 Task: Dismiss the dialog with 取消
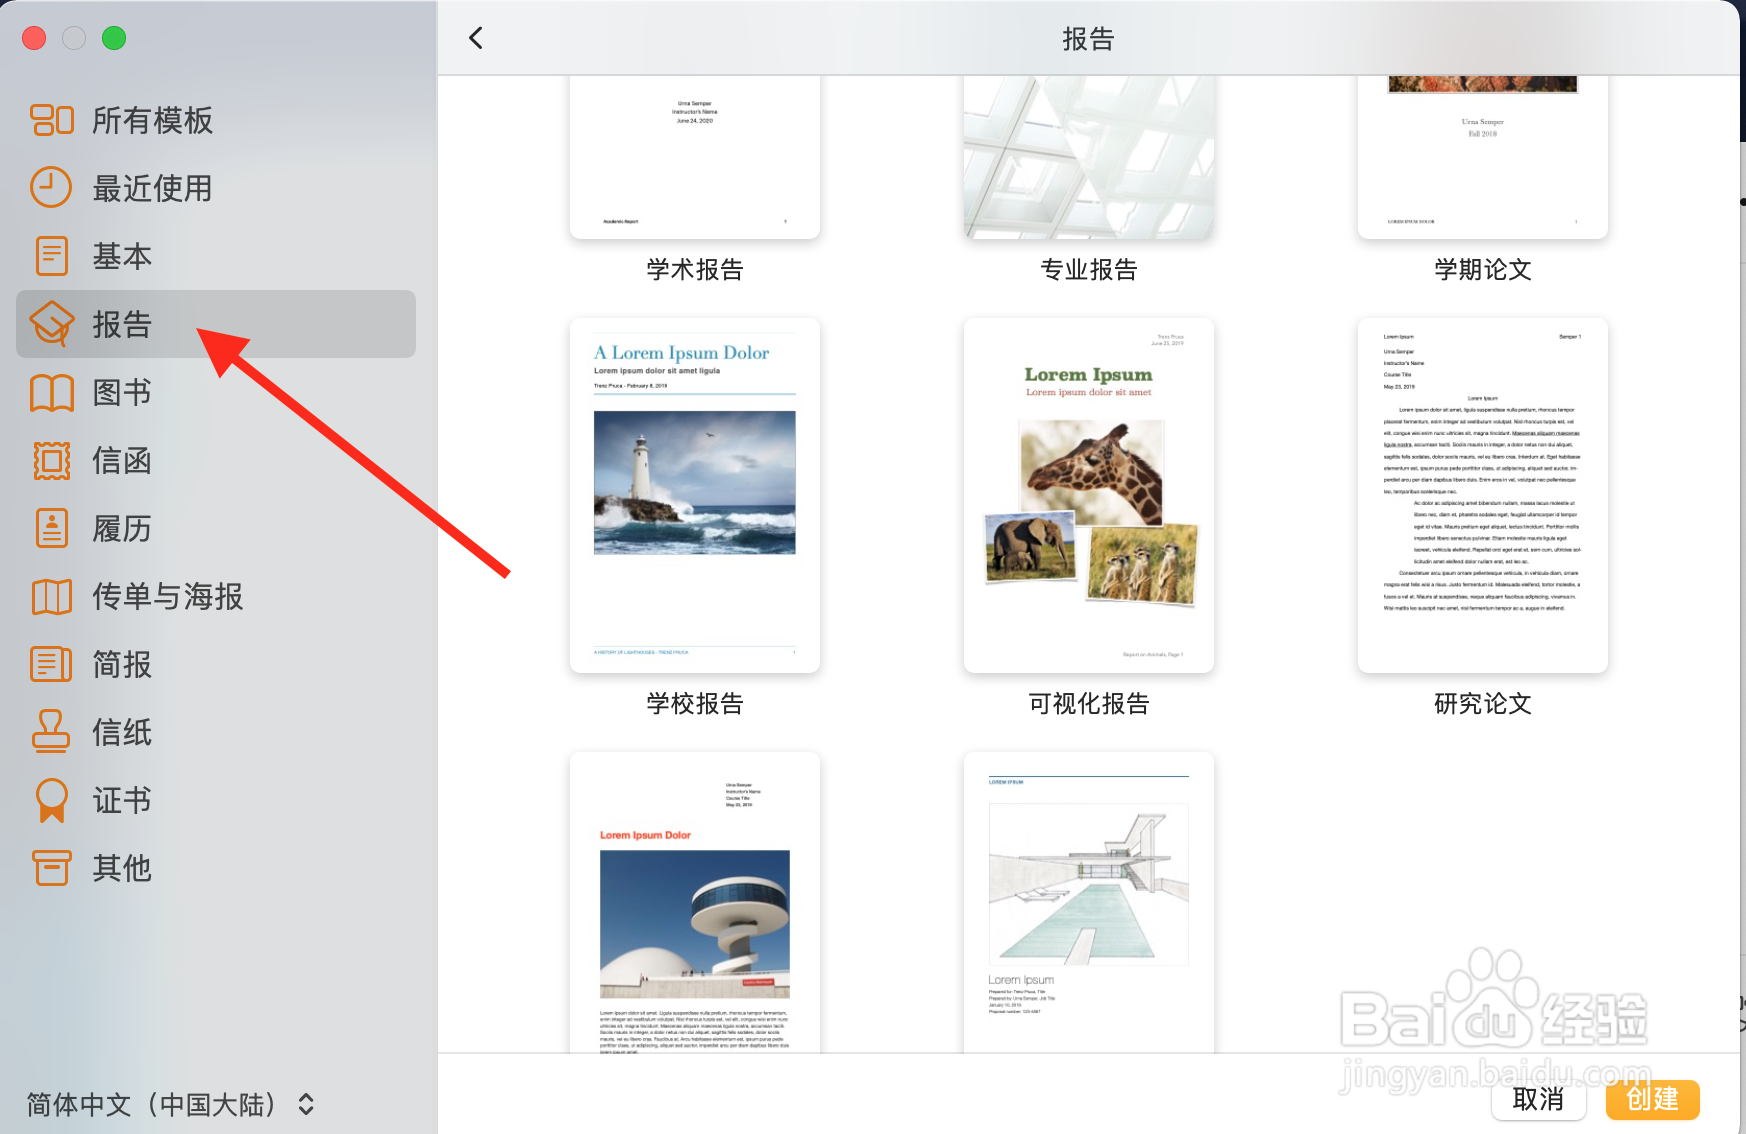(1538, 1099)
